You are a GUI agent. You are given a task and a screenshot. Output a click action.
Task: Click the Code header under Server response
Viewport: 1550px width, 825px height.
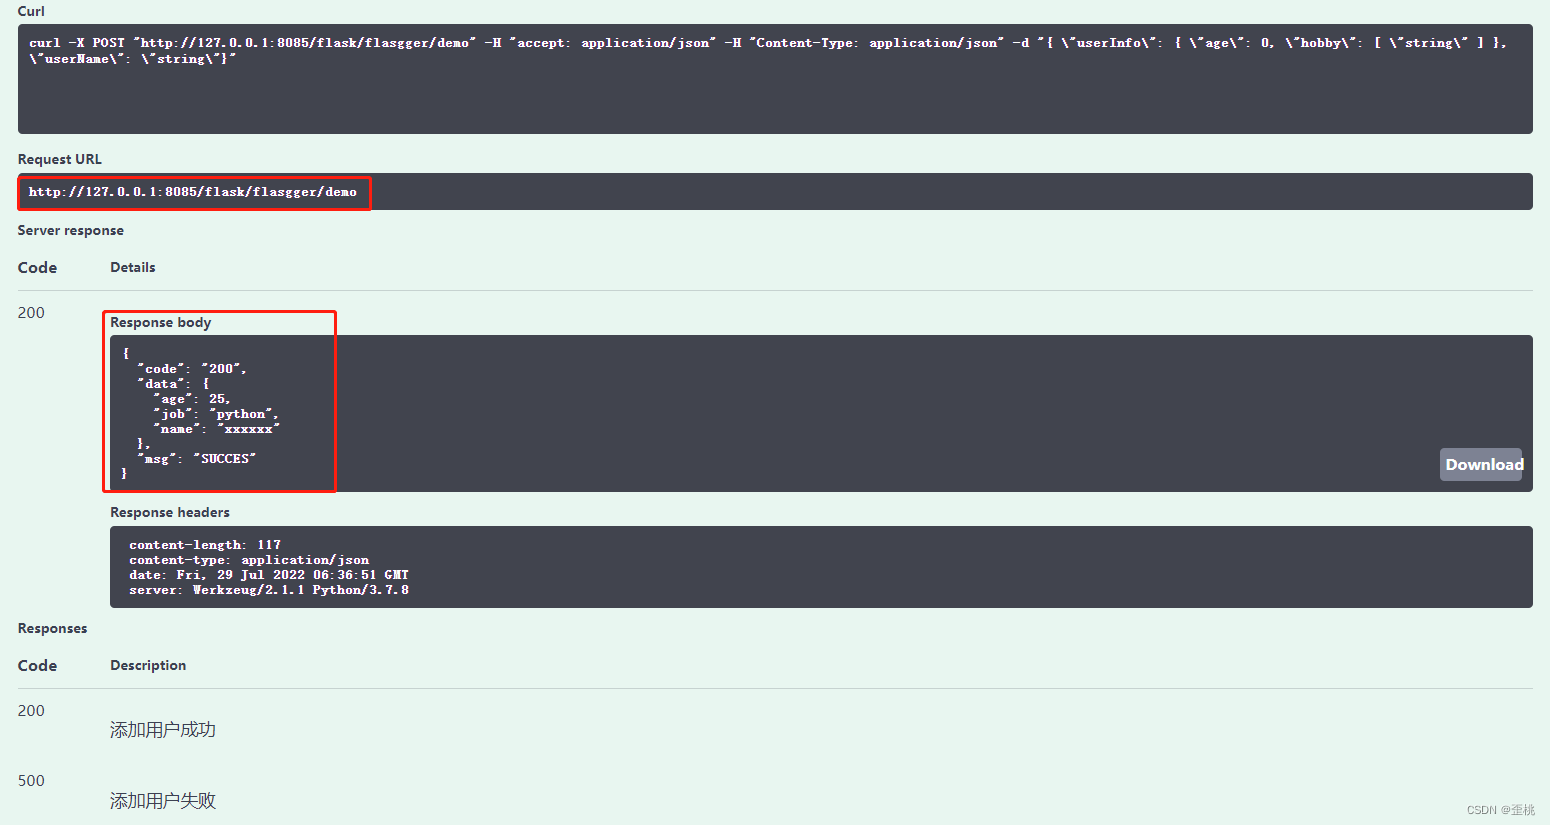(37, 268)
